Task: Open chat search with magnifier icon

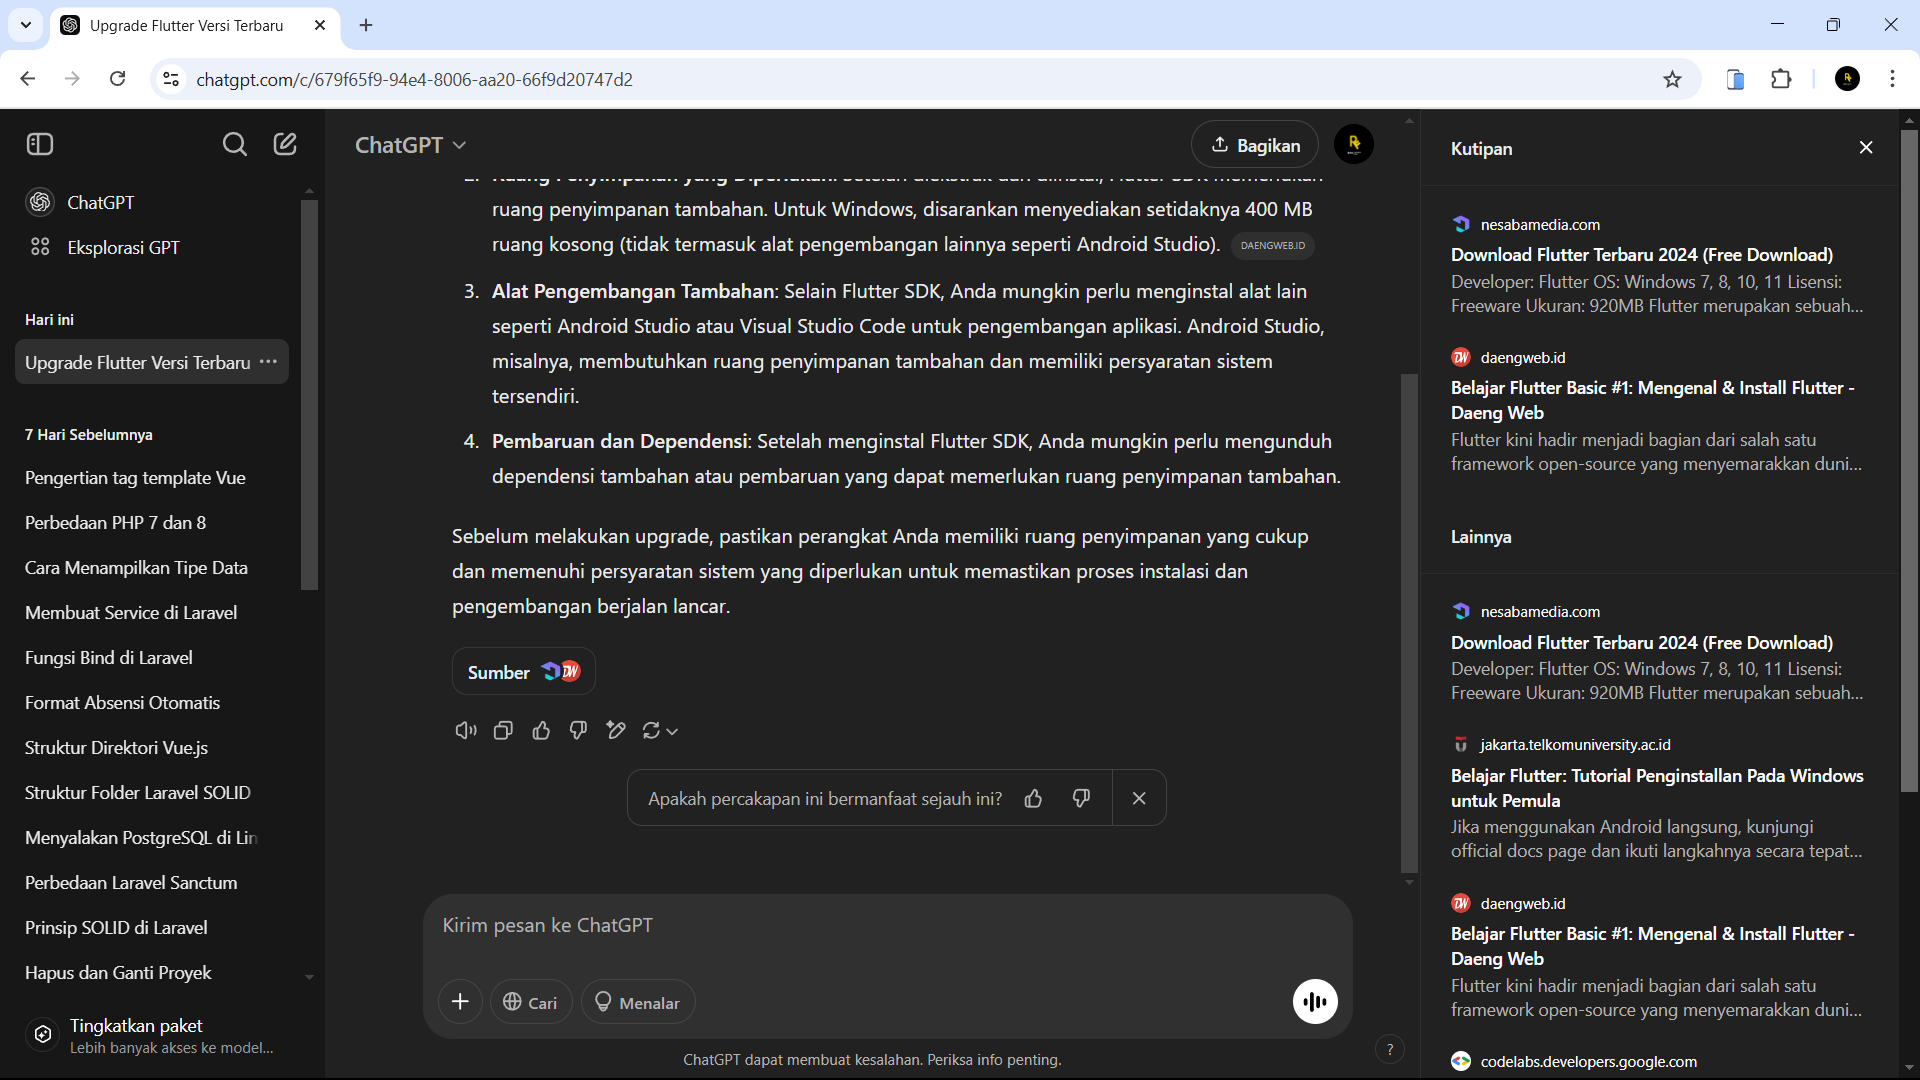Action: (234, 145)
